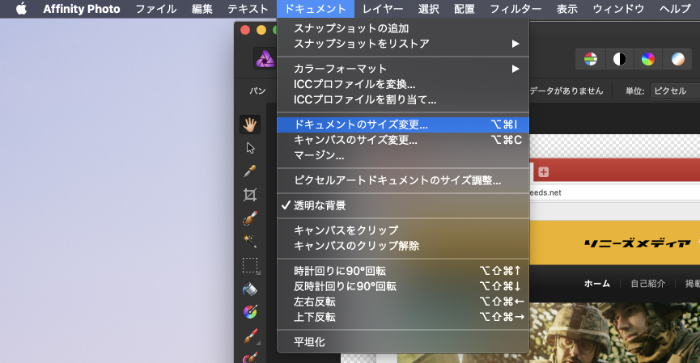Choose キャンバスのクリップ解除
Viewport: 700px width, 363px height.
403,246
